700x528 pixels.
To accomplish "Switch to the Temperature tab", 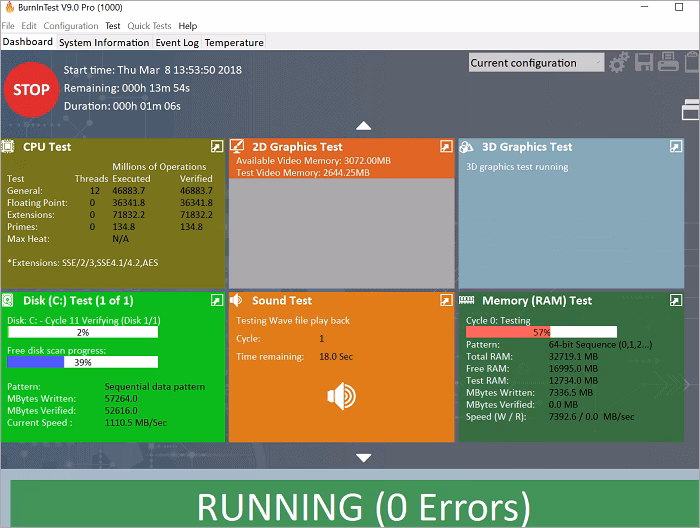I will coord(234,42).
